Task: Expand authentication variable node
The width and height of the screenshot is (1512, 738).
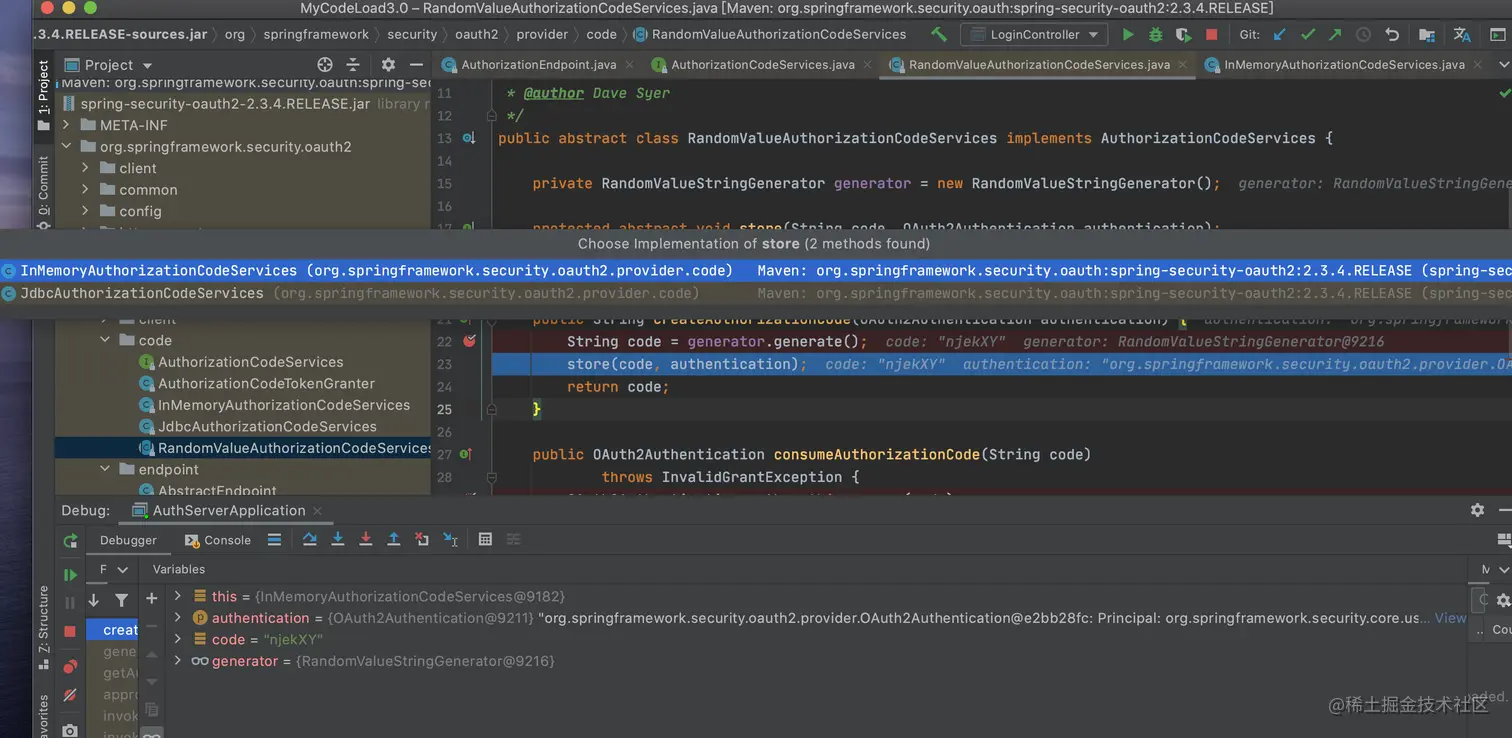Action: (x=178, y=618)
